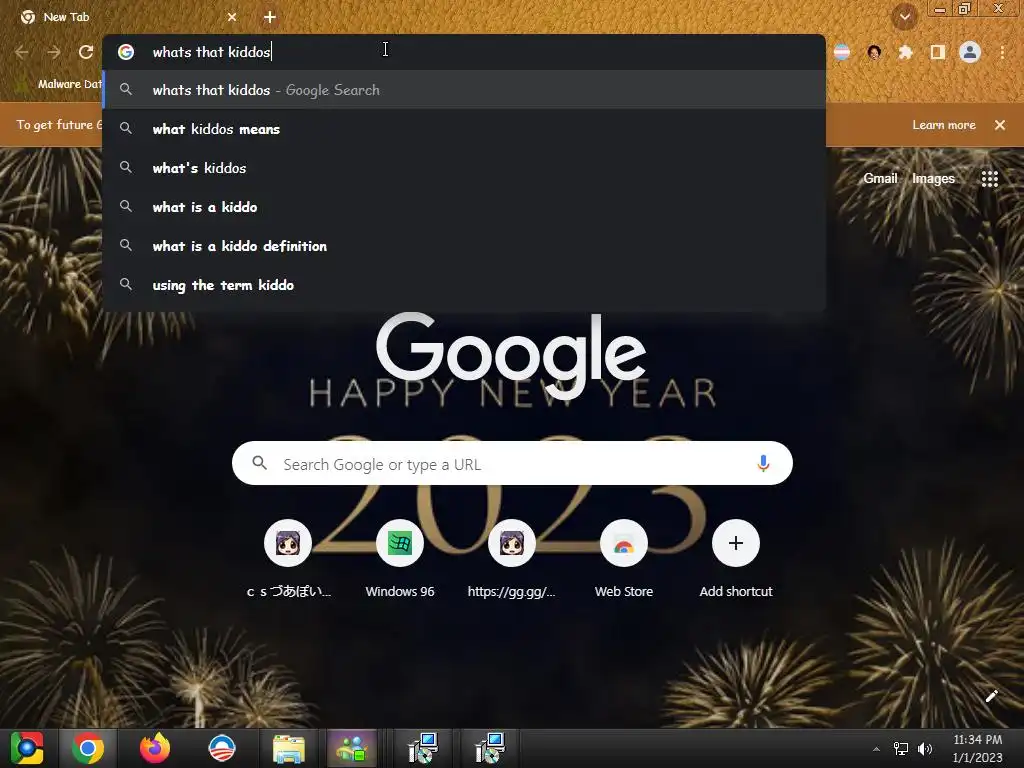Click the striped flag extension icon
The height and width of the screenshot is (768, 1024).
pos(842,52)
